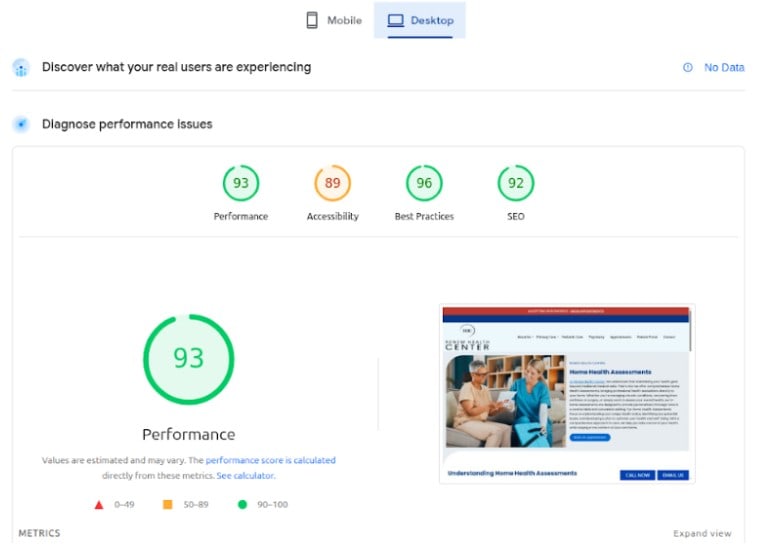Click the SEO label

[516, 217]
